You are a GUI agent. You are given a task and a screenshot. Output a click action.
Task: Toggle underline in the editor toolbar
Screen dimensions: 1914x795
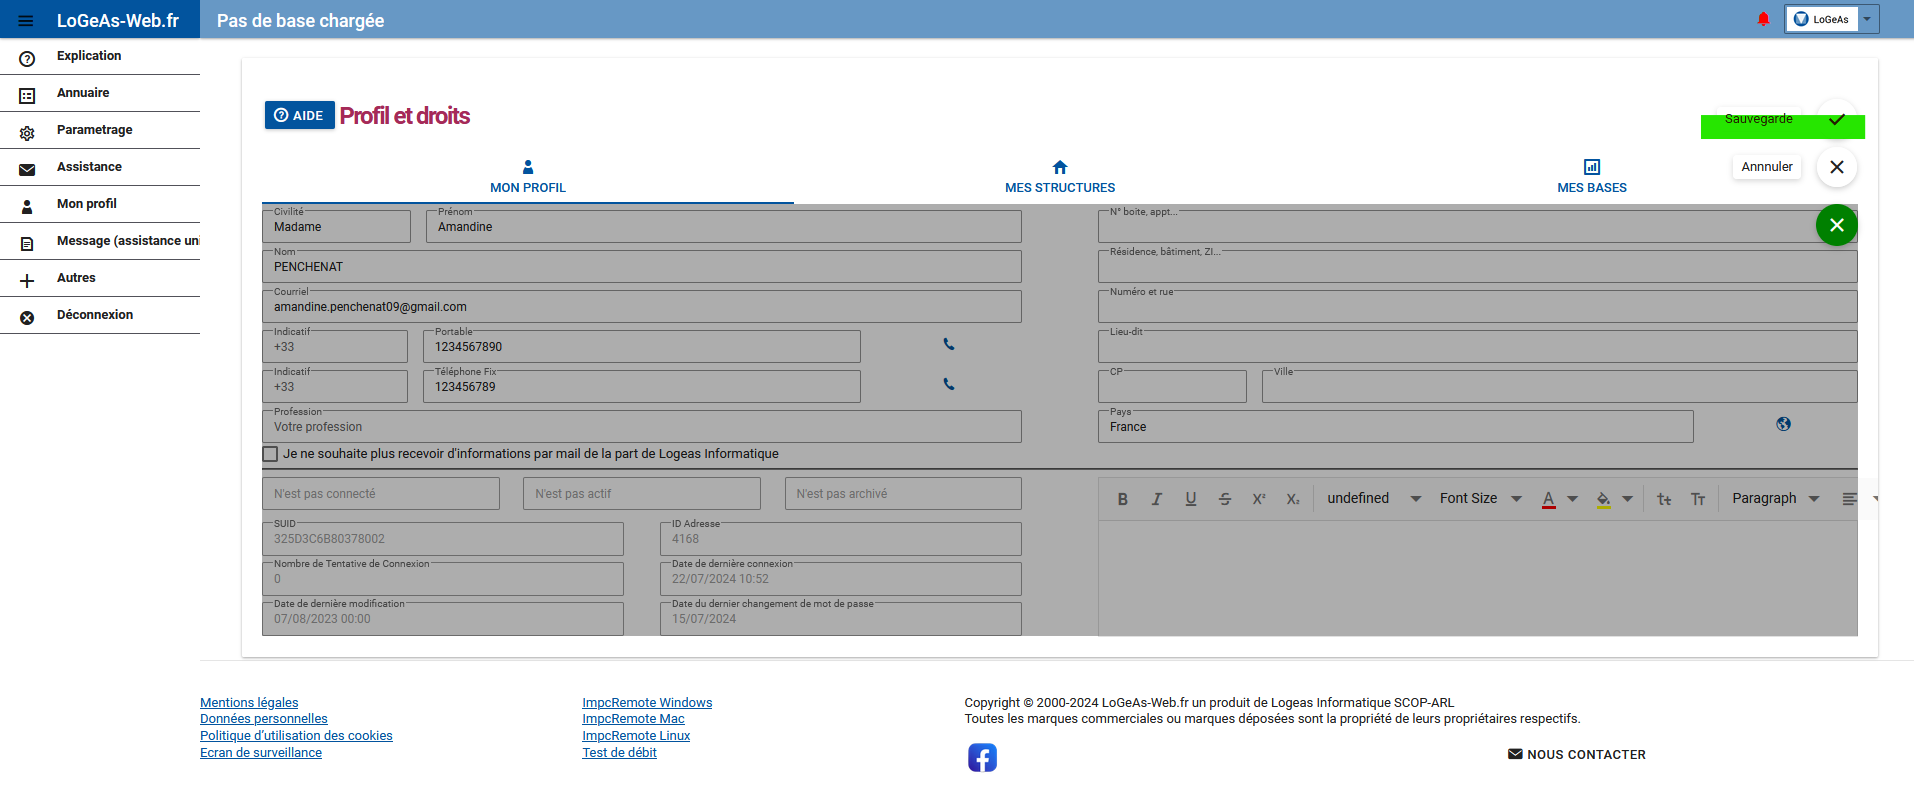click(1190, 499)
